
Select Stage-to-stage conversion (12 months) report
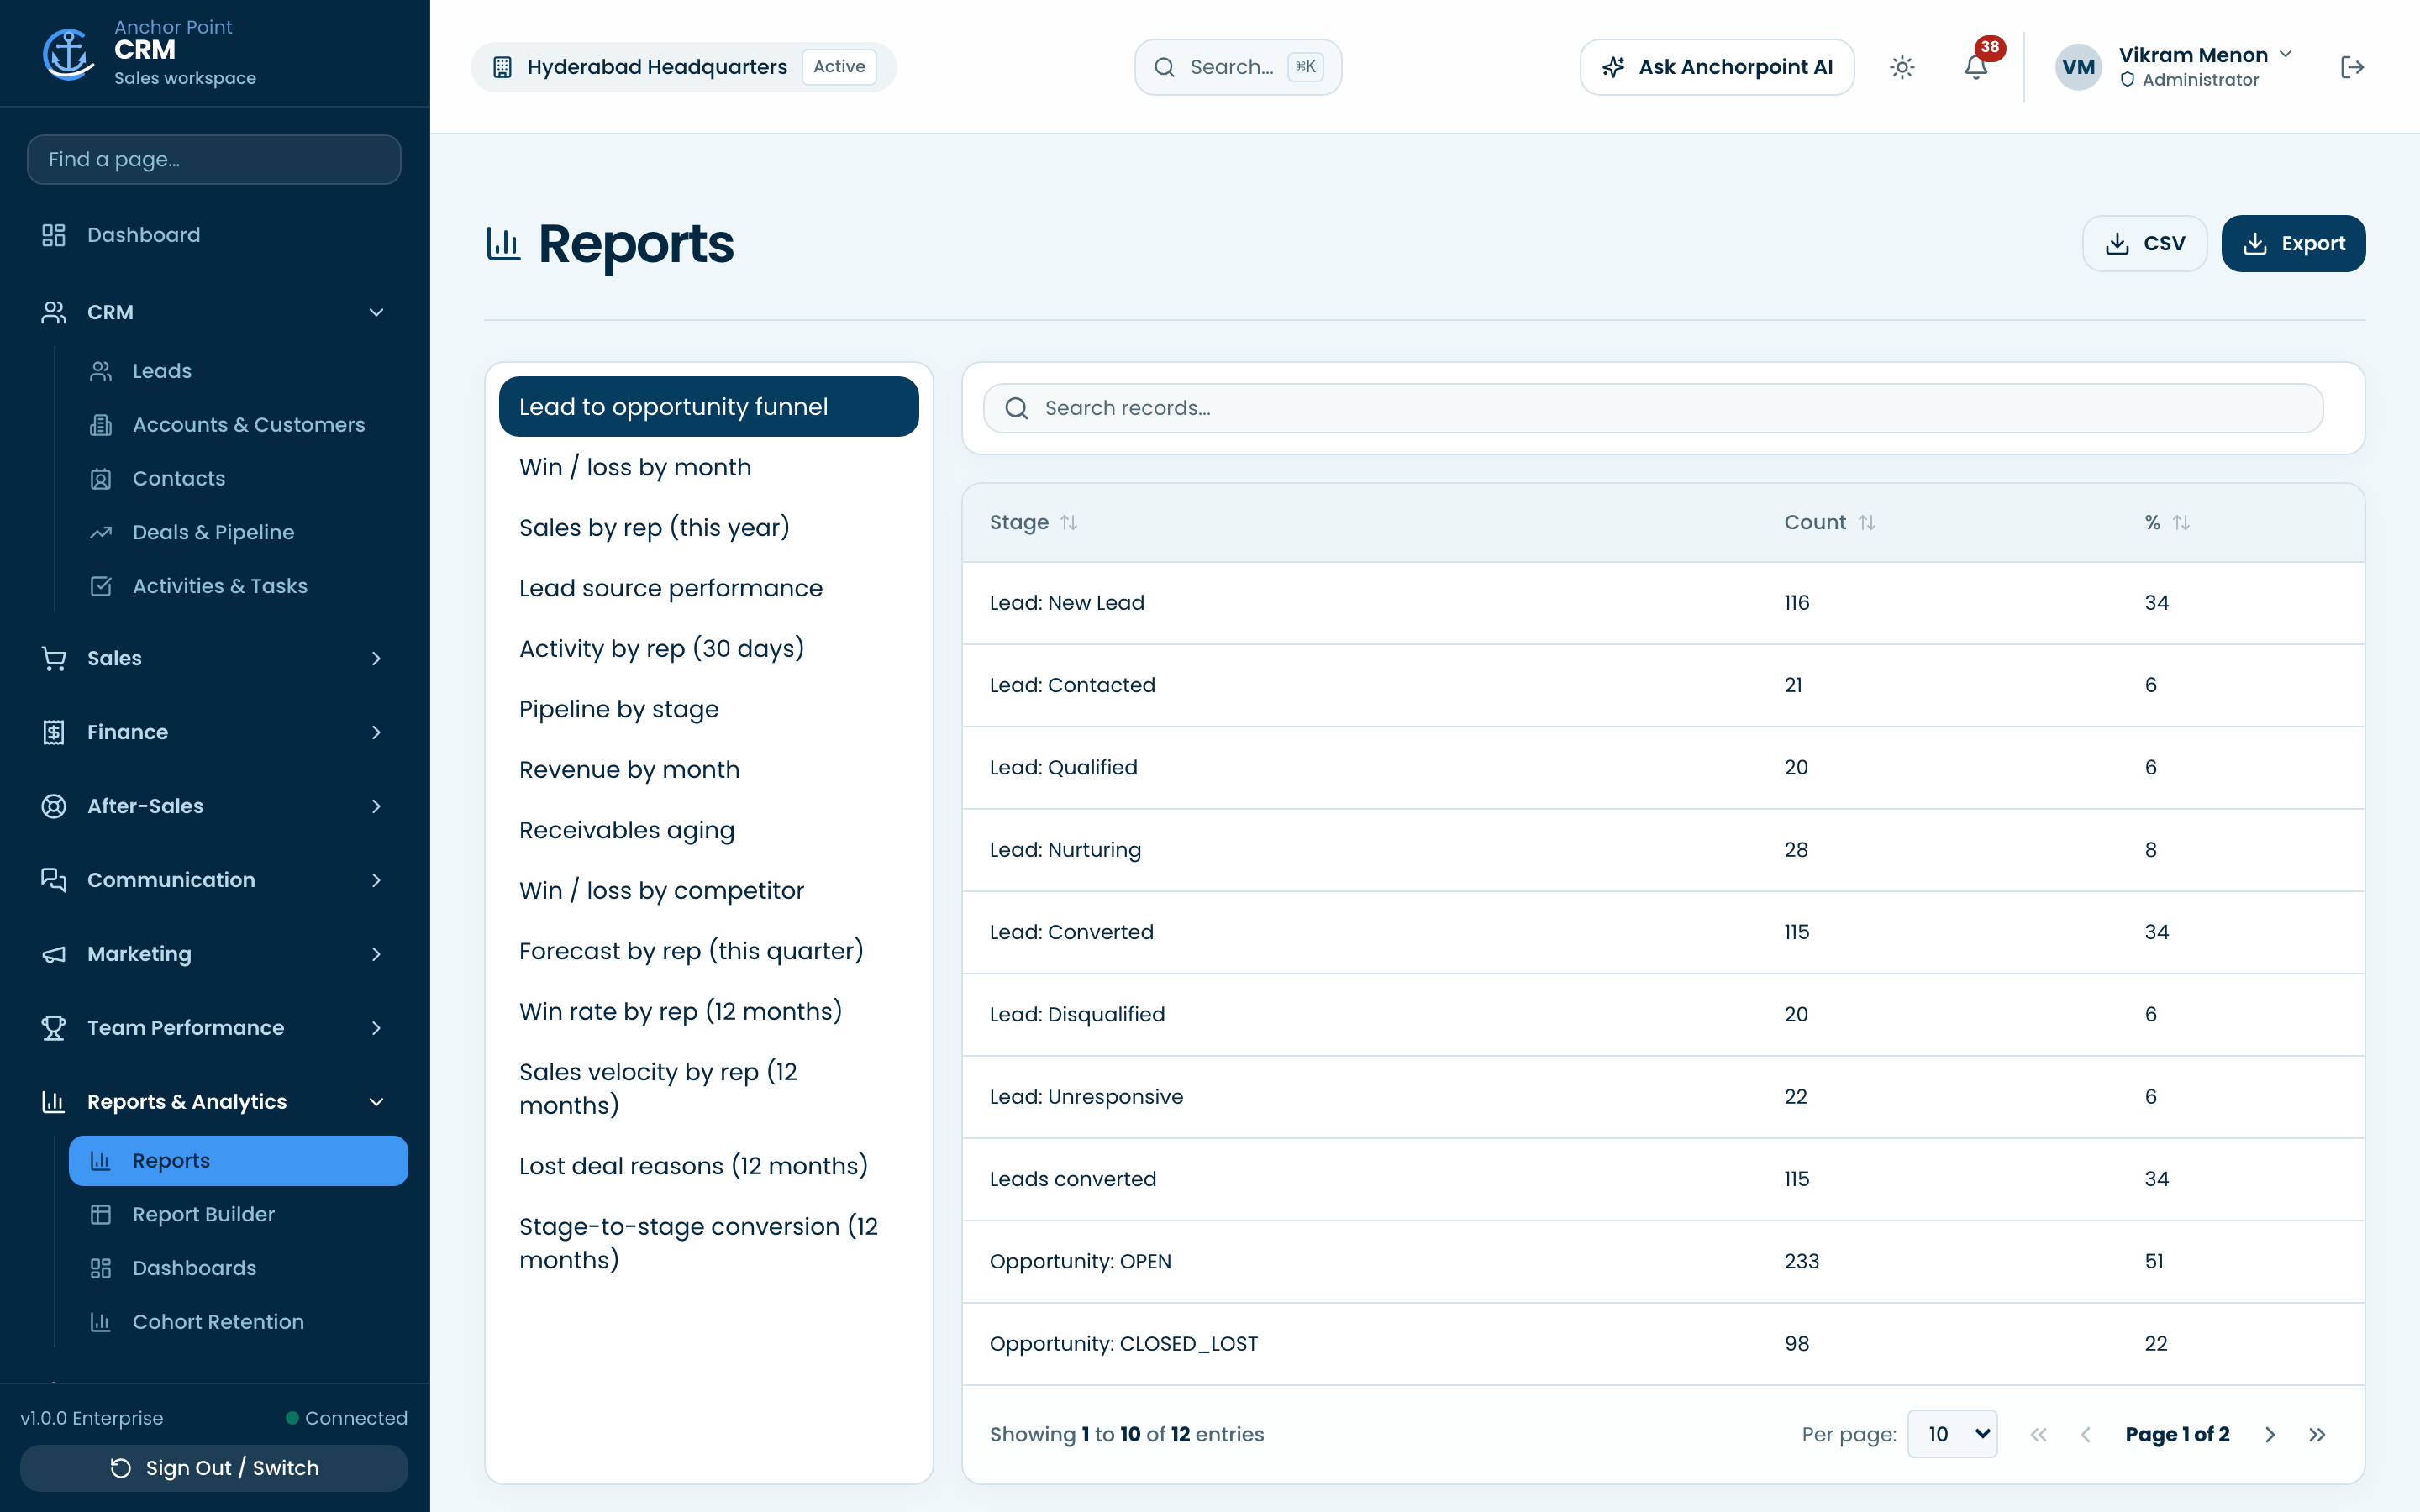click(x=709, y=1243)
